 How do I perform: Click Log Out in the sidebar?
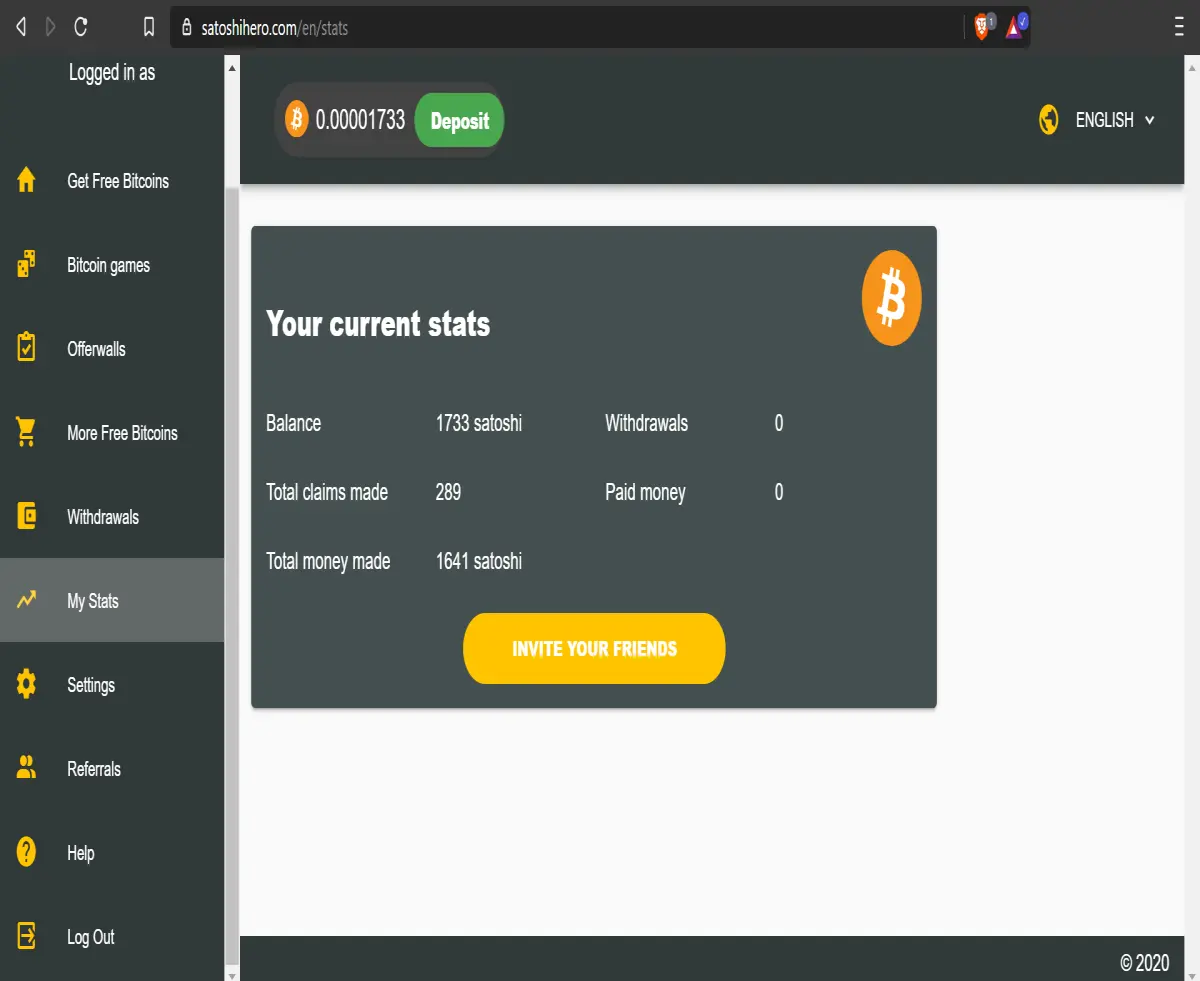[x=112, y=937]
